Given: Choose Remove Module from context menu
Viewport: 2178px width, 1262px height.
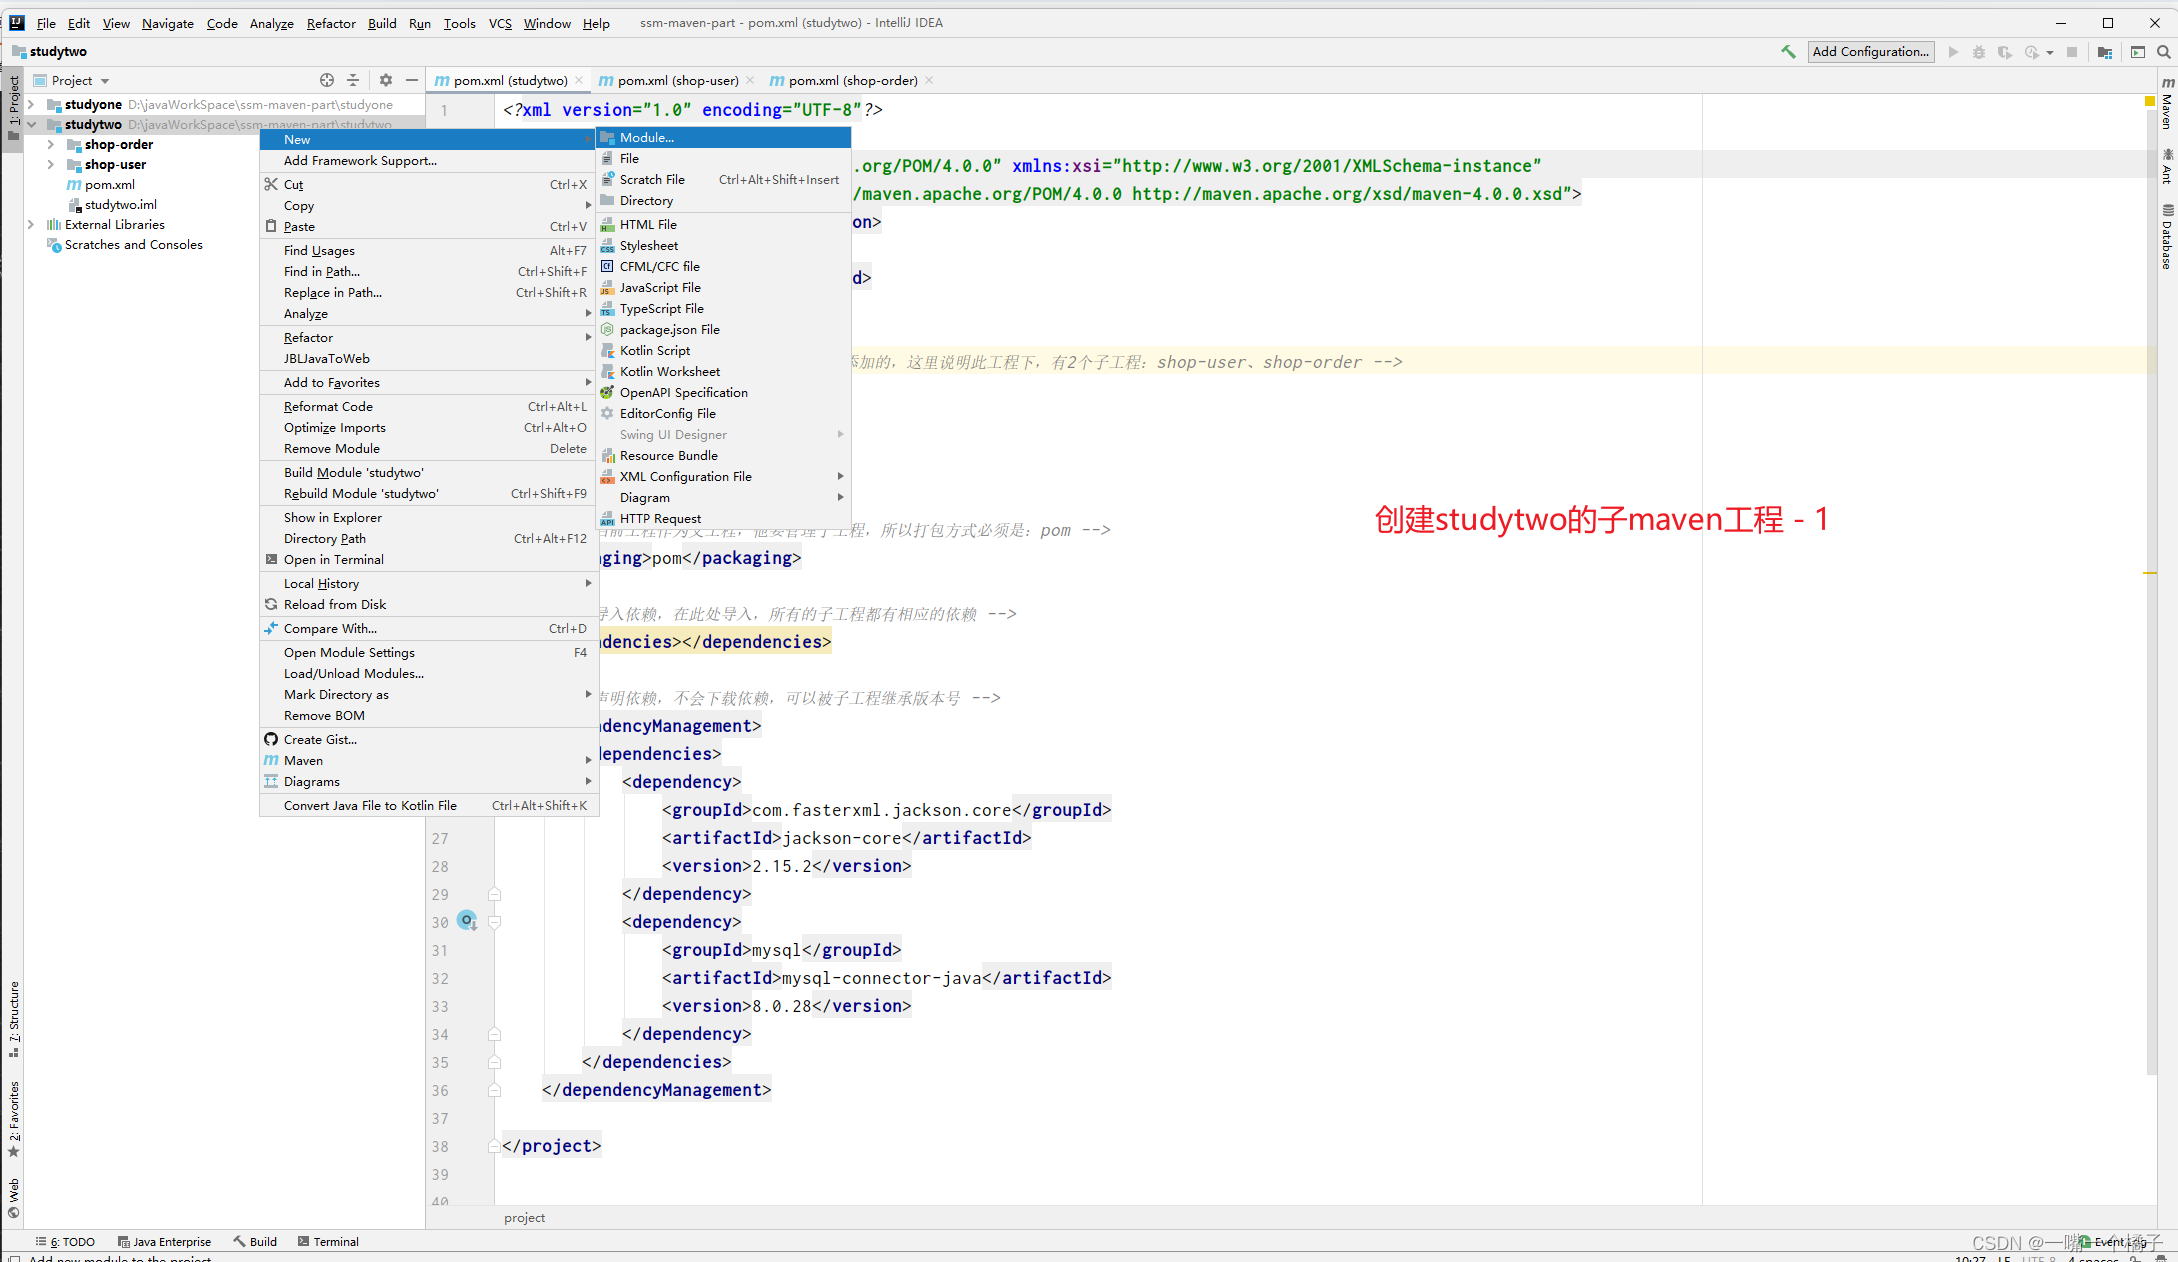Looking at the screenshot, I should coord(429,448).
